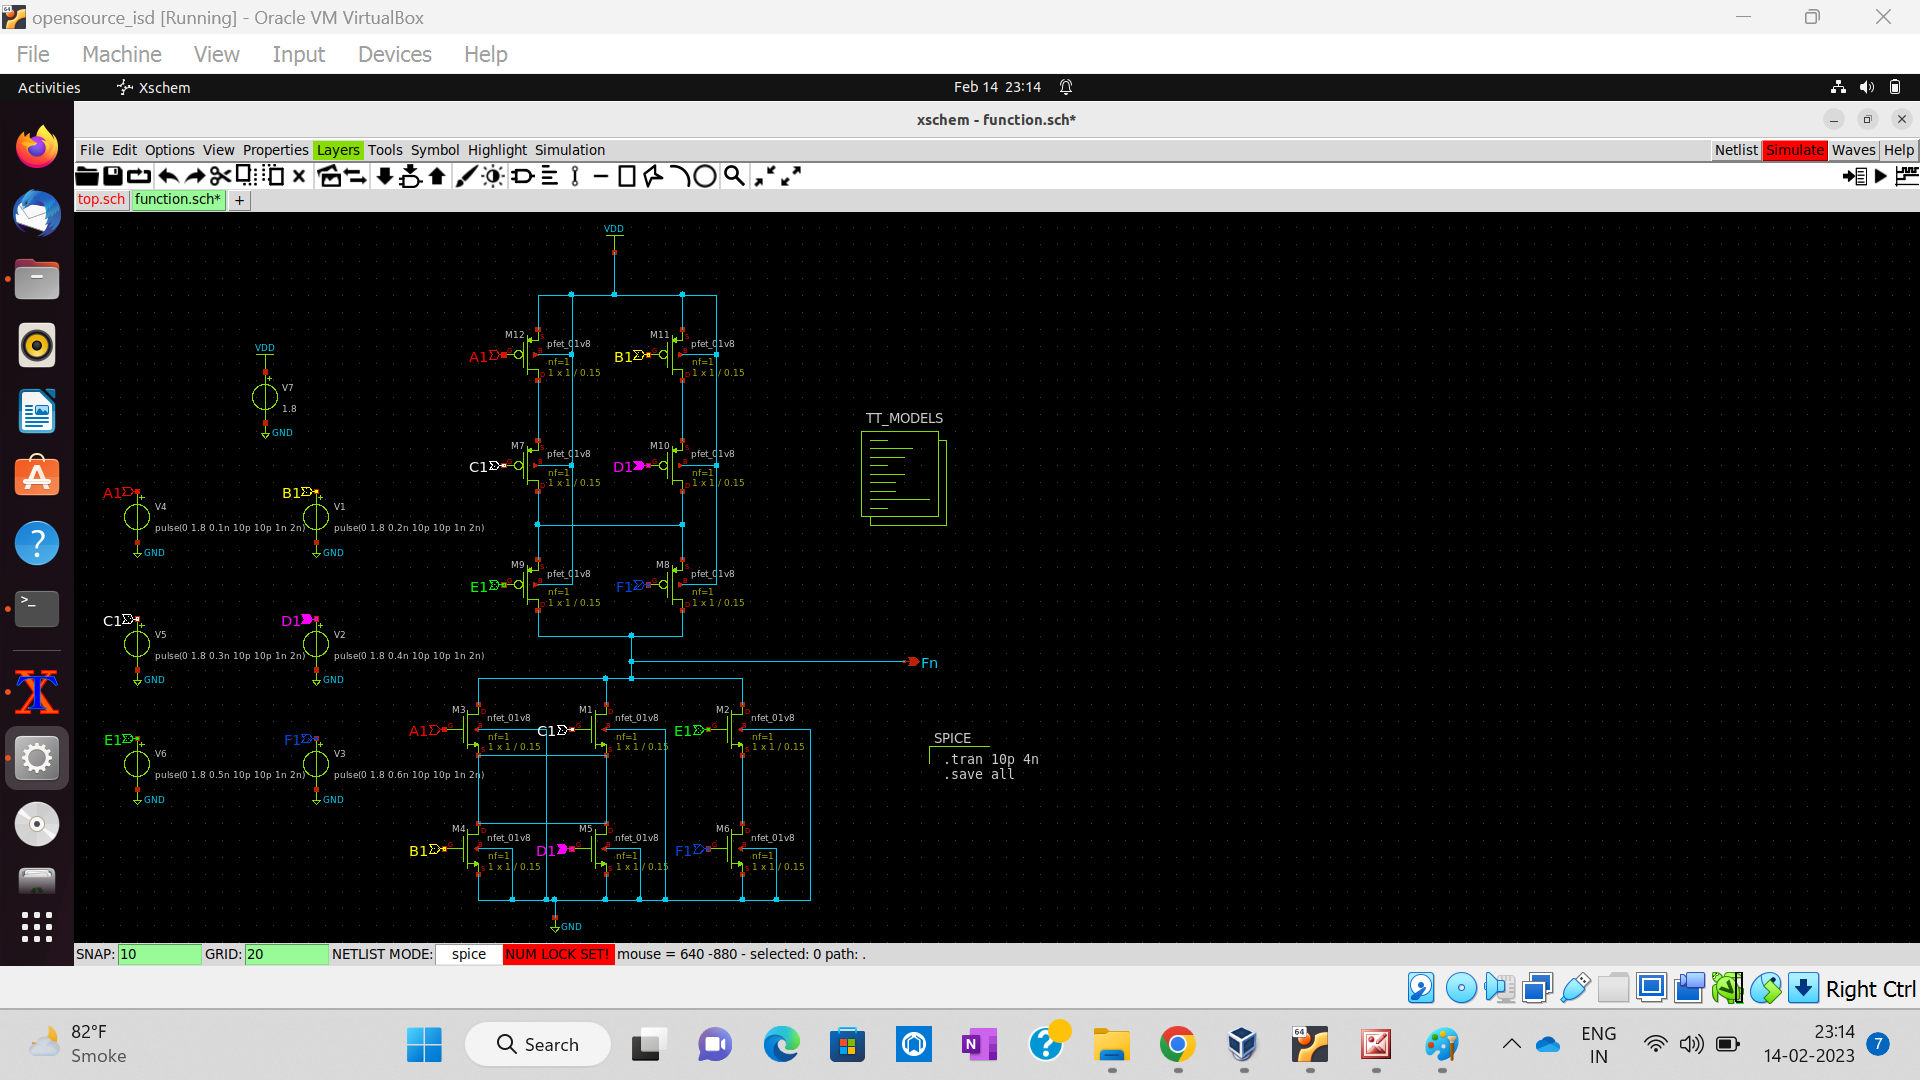Open the Properties dropdown menu

point(275,150)
